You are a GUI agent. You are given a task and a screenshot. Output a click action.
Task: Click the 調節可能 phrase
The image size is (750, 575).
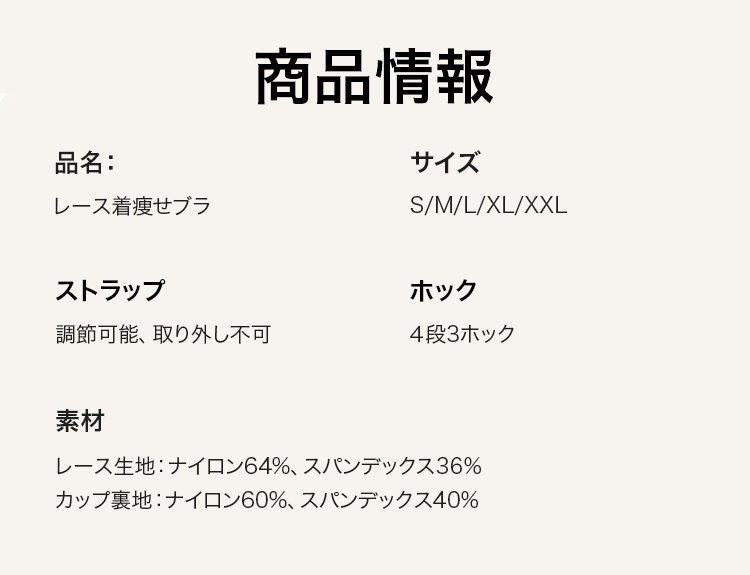pyautogui.click(x=97, y=334)
